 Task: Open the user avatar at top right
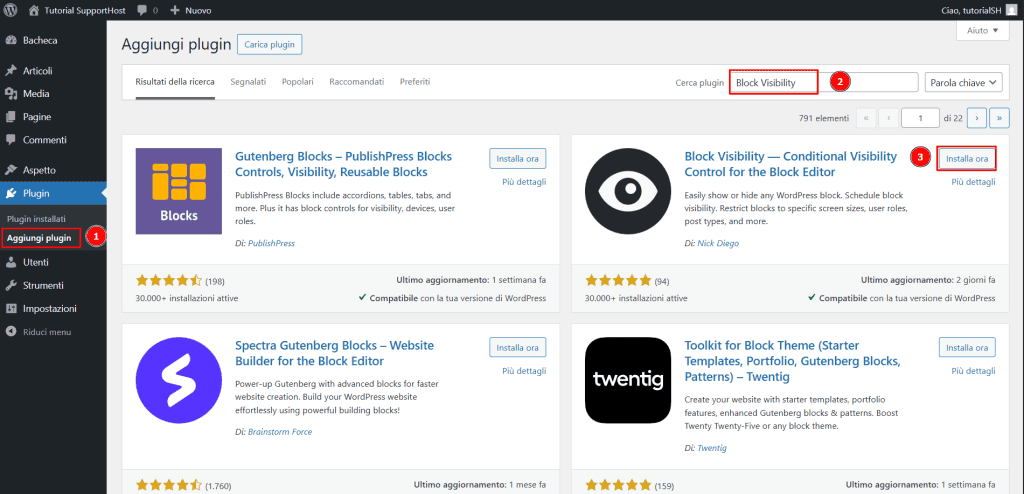coord(1012,10)
